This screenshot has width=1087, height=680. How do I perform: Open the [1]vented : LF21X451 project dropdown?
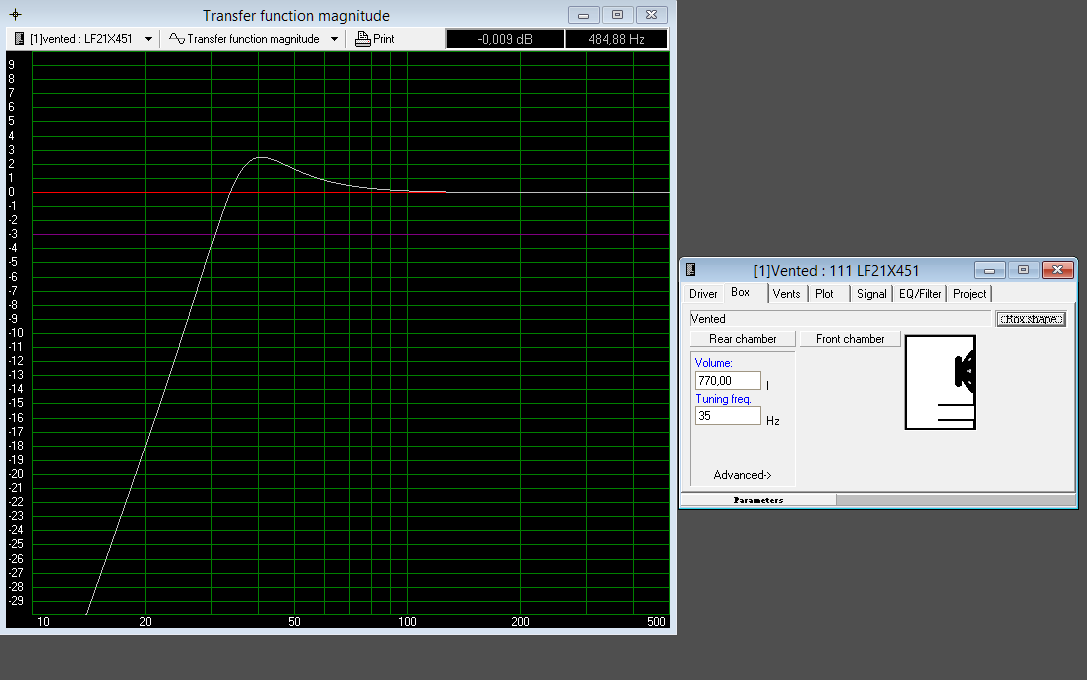coord(149,39)
